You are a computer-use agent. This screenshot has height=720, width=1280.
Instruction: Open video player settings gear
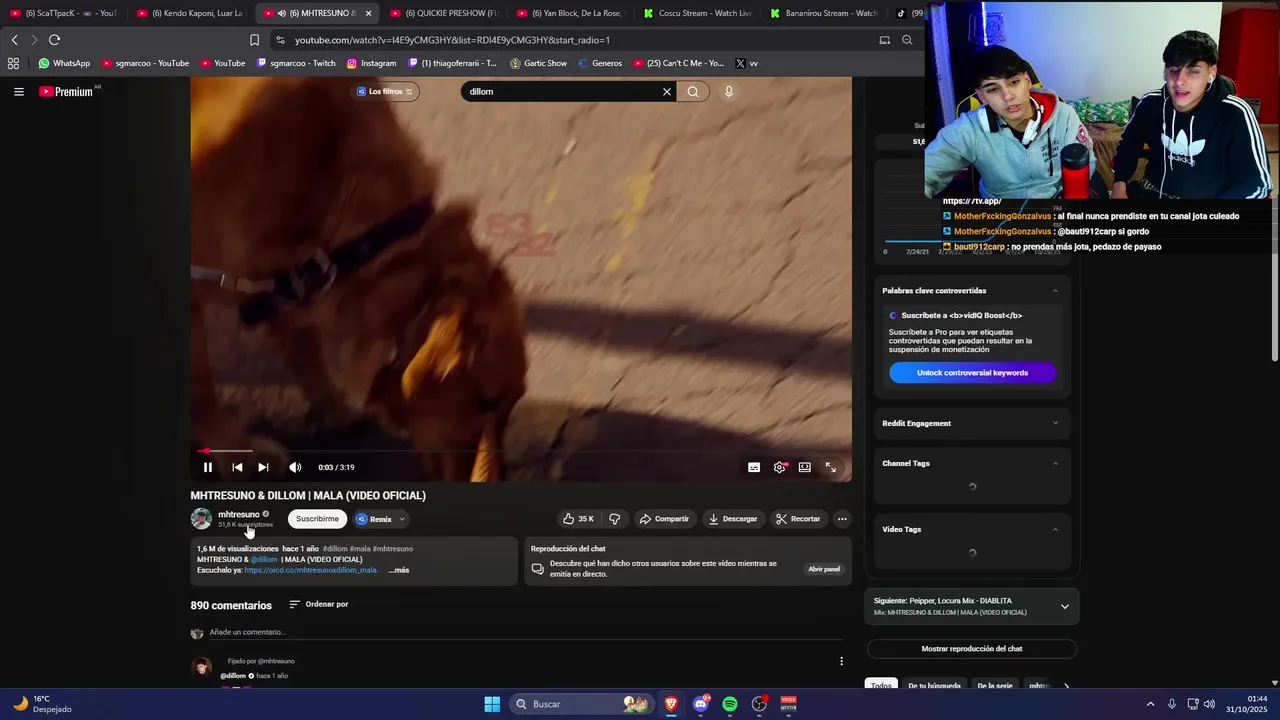click(x=780, y=467)
